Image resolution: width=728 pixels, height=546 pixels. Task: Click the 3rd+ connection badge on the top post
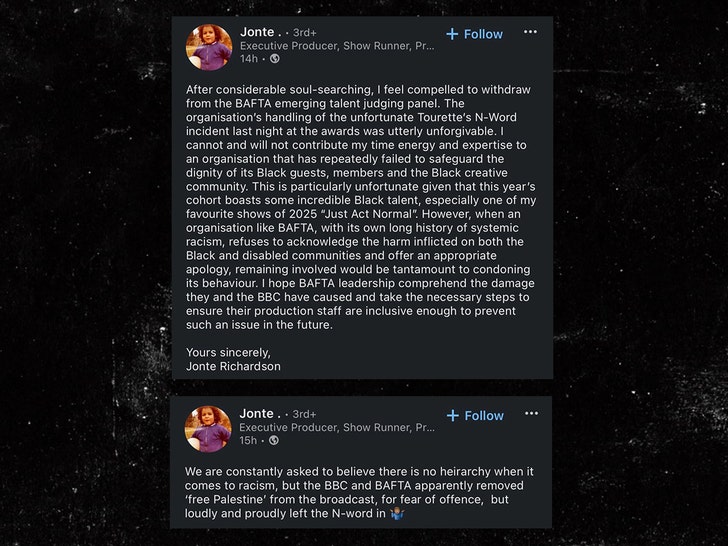click(x=304, y=33)
